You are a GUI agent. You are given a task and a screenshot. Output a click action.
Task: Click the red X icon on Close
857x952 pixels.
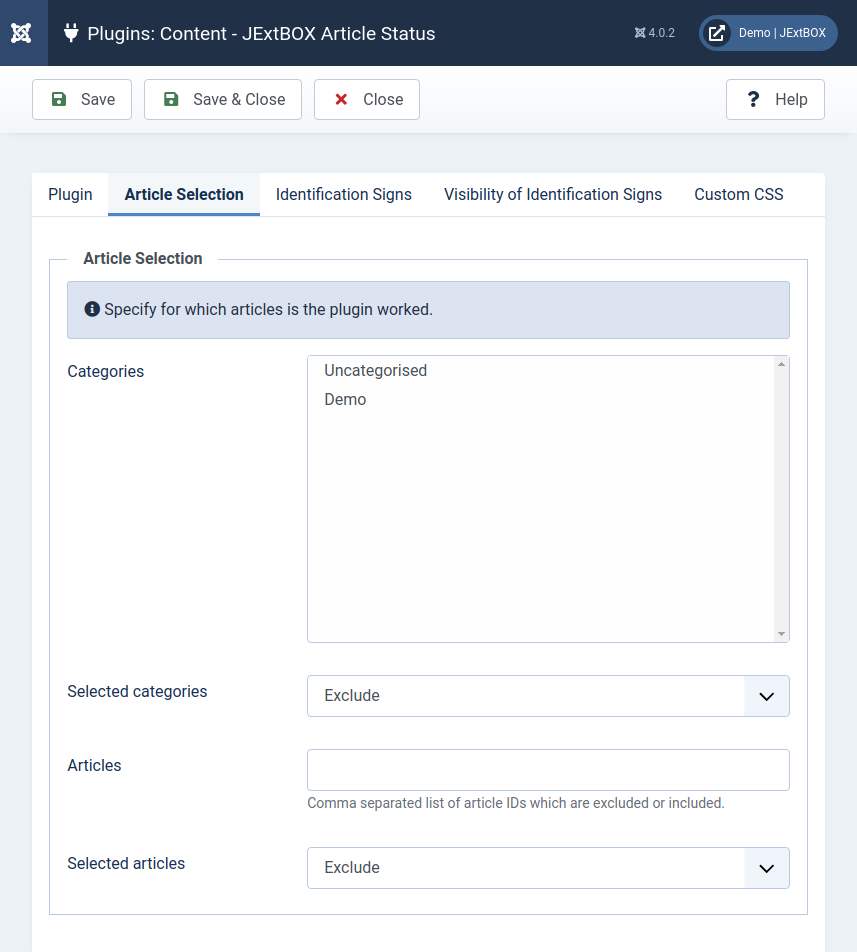[x=341, y=99]
